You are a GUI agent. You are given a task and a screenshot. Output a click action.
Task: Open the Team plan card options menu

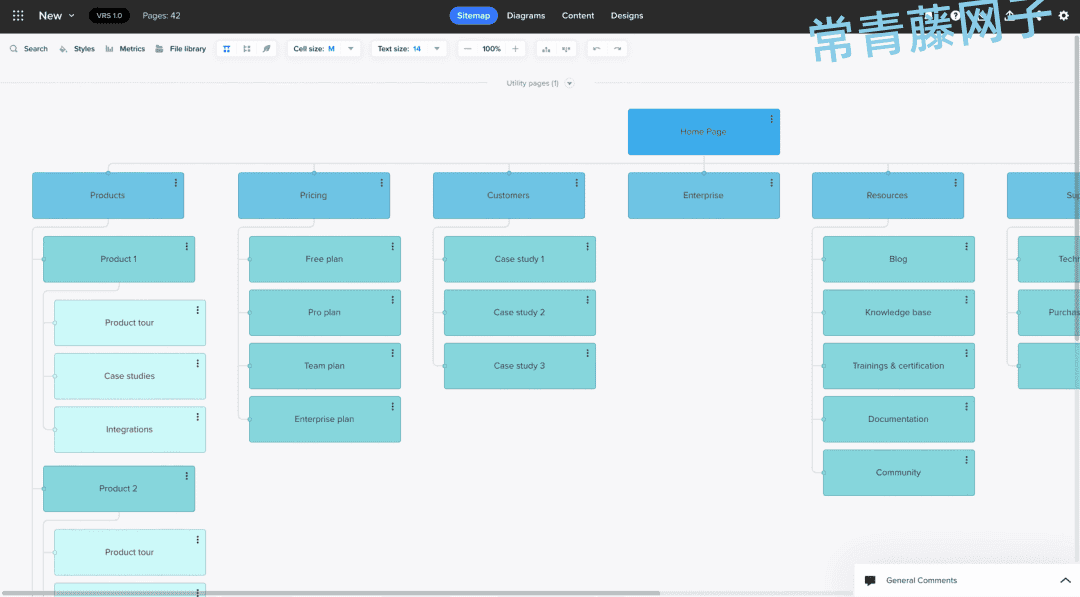[x=393, y=353]
